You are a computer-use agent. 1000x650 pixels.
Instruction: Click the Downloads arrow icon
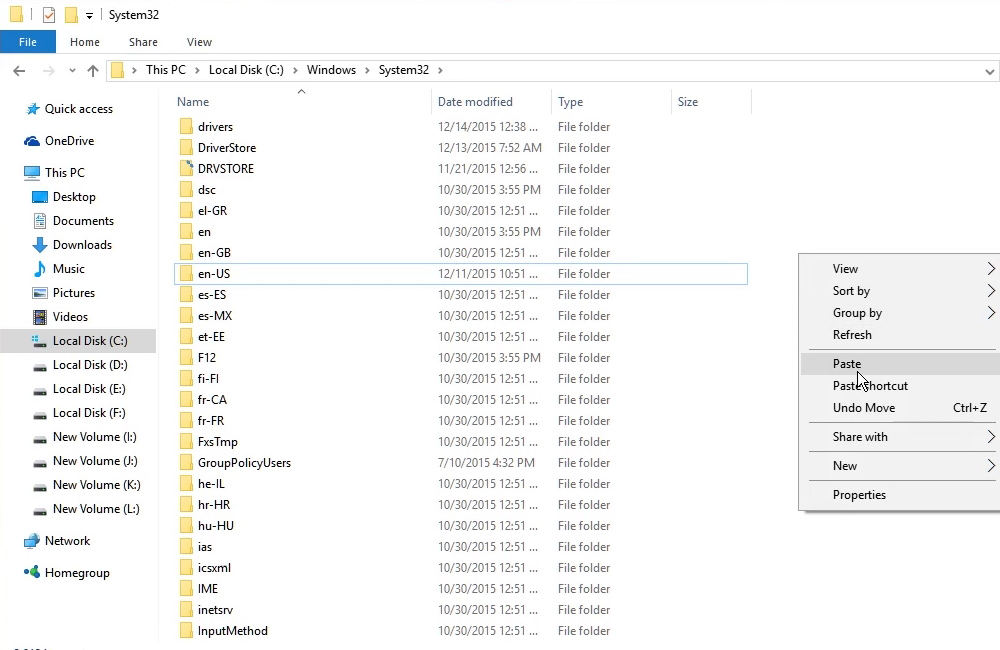40,245
